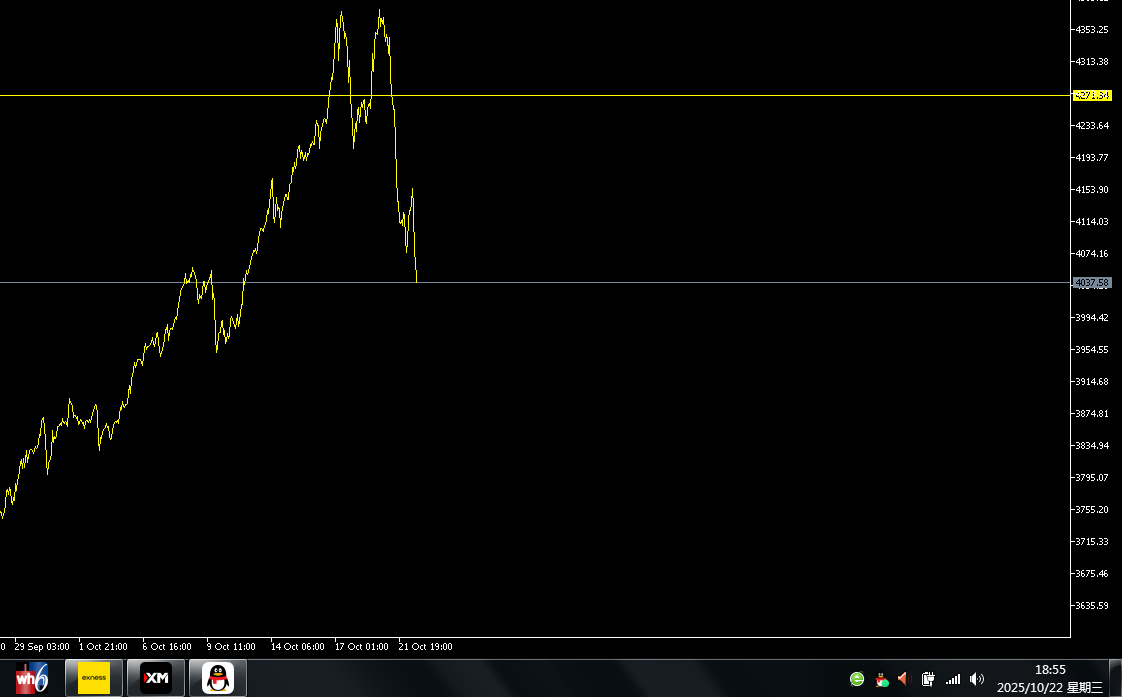This screenshot has width=1122, height=697.
Task: Click the 17 Oct 01:00 time label
Action: pos(361,647)
